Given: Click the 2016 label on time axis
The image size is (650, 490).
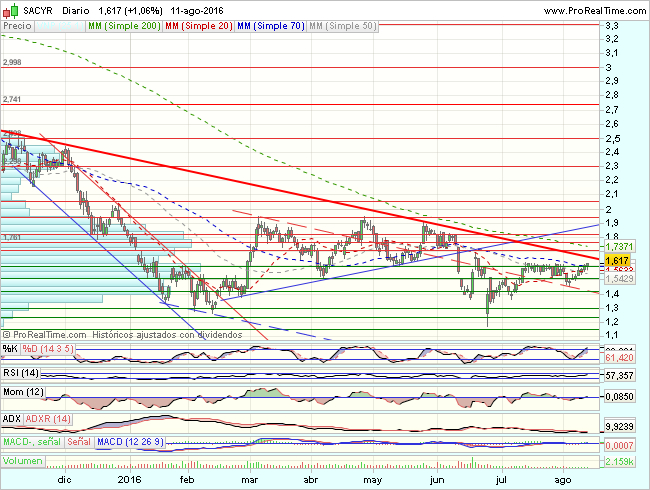Looking at the screenshot, I should point(131,479).
